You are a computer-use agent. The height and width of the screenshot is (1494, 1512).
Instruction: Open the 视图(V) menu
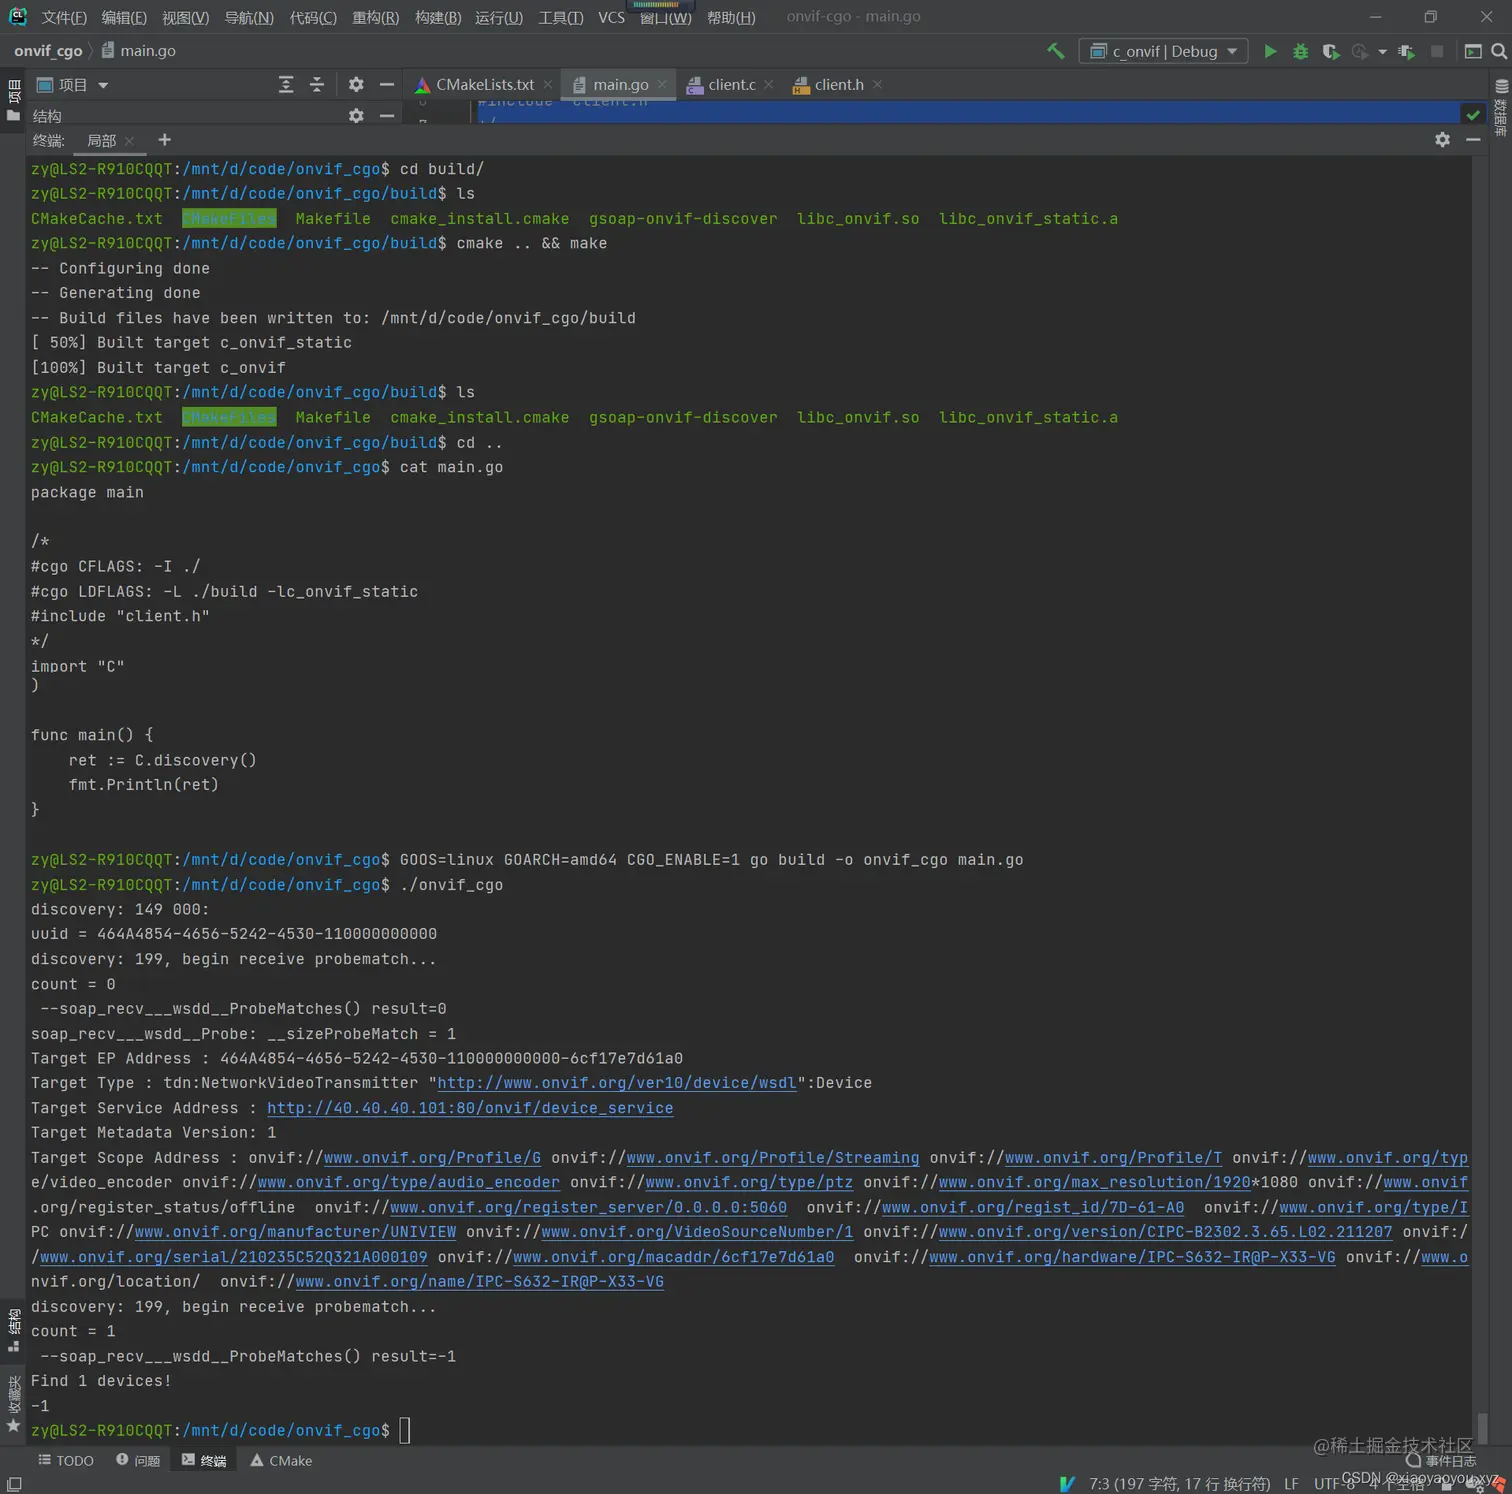click(x=186, y=18)
